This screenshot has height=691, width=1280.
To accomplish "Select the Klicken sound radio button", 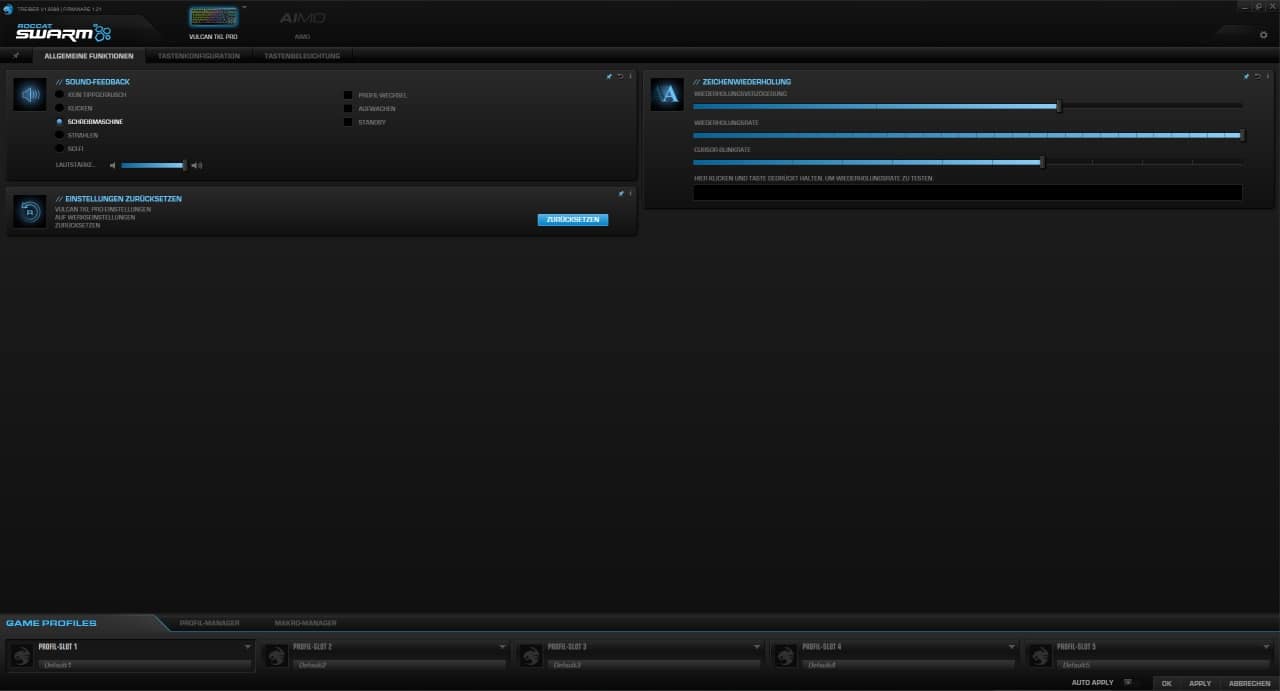I will click(x=60, y=108).
